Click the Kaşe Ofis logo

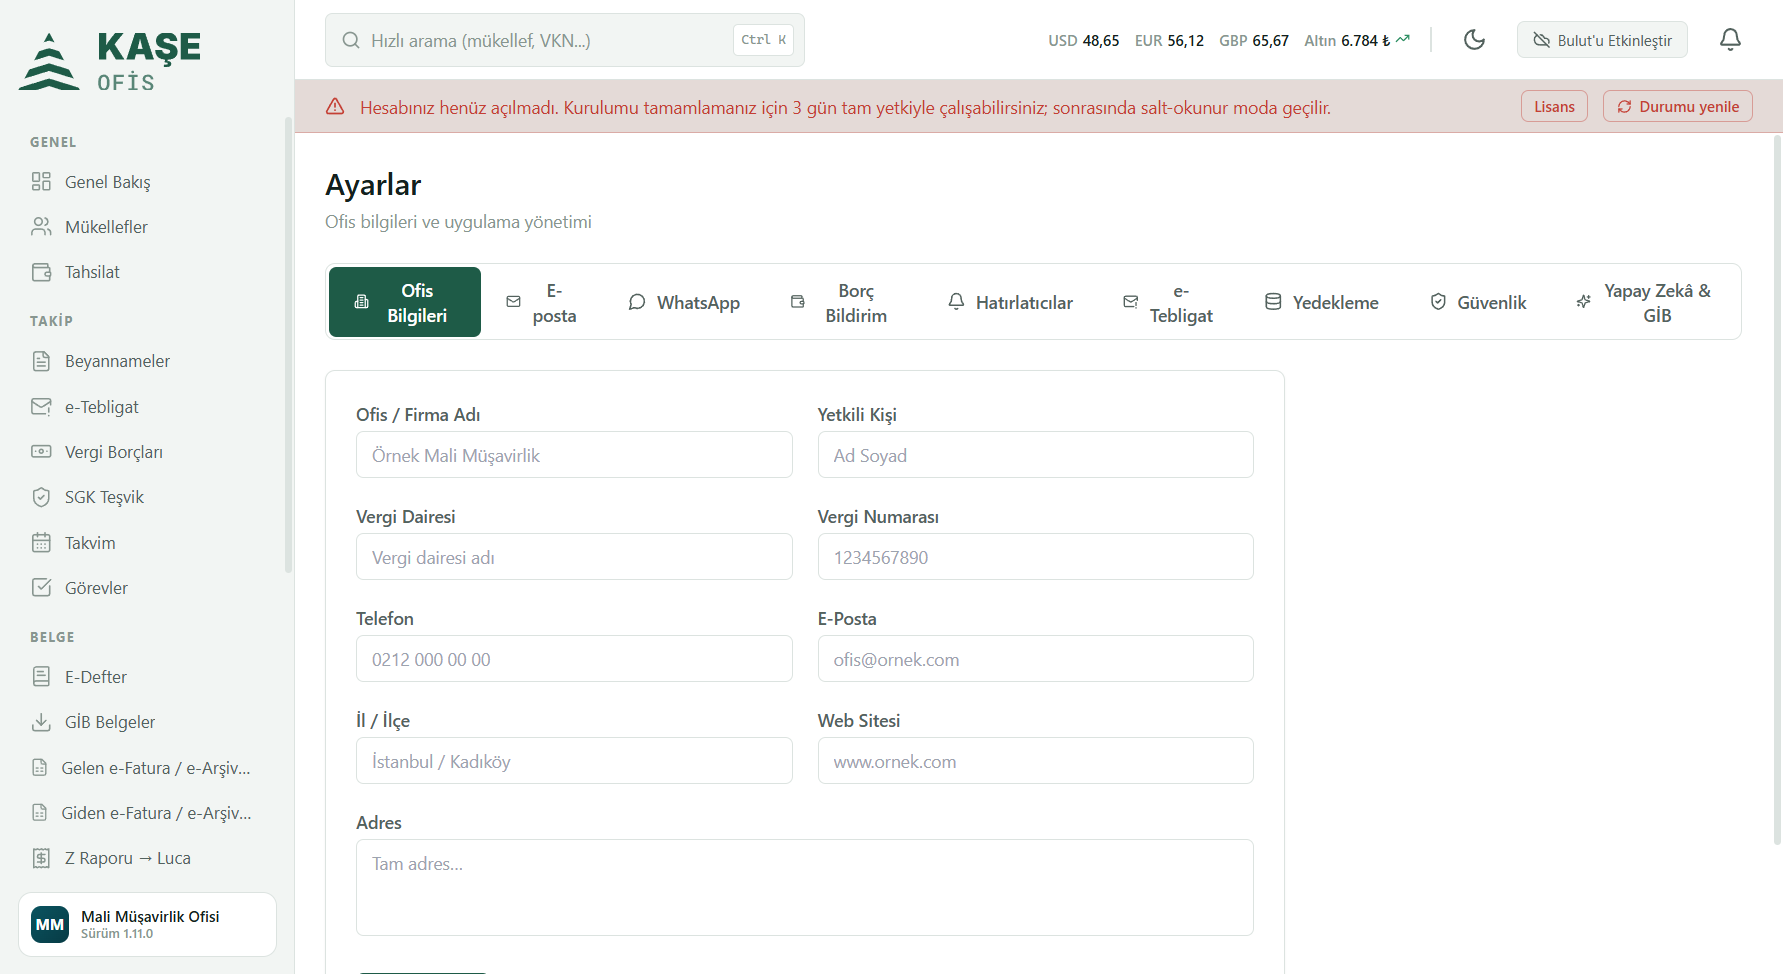(x=110, y=61)
